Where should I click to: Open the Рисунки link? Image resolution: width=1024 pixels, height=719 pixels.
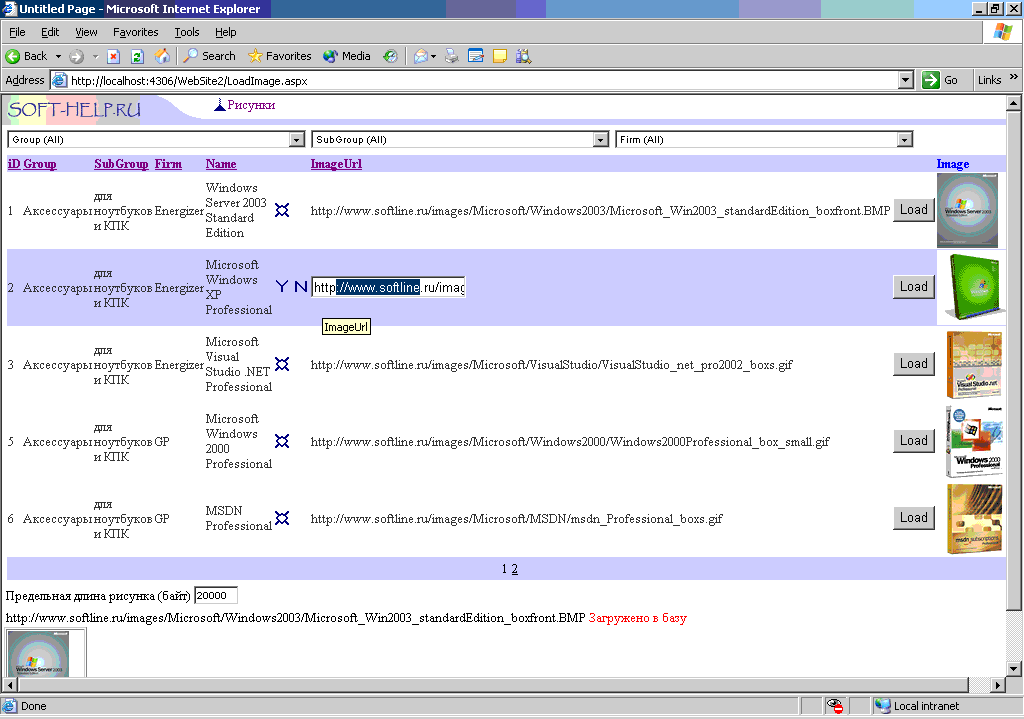click(251, 105)
